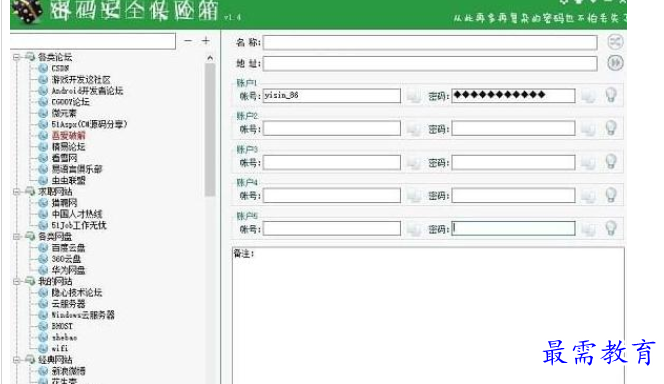Click the copy icon after account 3 username

[413, 163]
